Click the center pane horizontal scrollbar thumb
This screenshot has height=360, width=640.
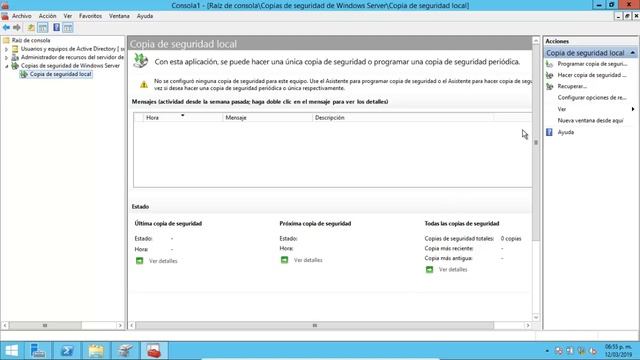(x=315, y=325)
